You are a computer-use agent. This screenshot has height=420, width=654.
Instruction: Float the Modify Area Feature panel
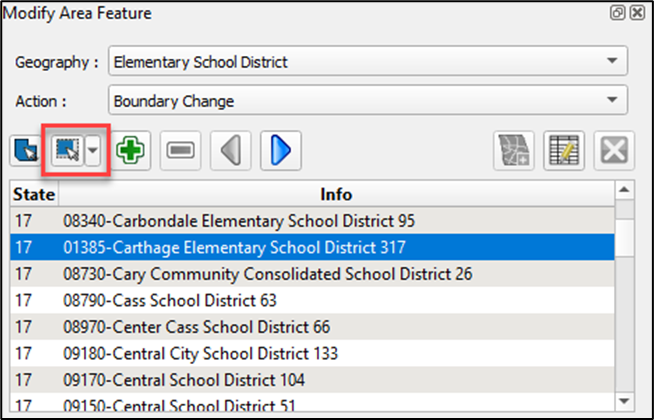click(619, 15)
